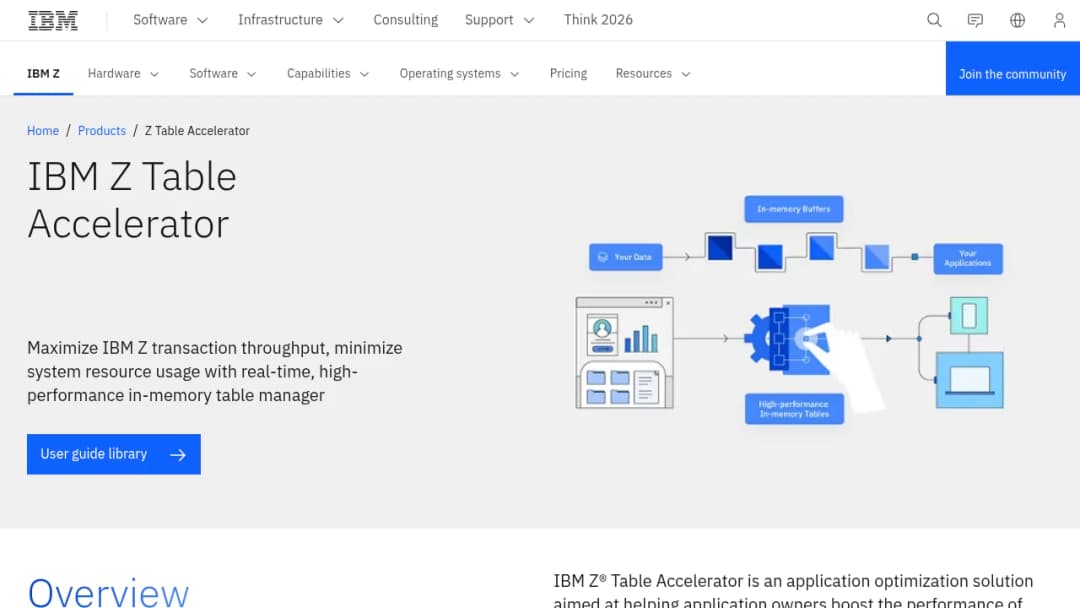Screen dimensions: 1080x608
Task: Open Think 2026 in top navigation
Action: point(598,20)
